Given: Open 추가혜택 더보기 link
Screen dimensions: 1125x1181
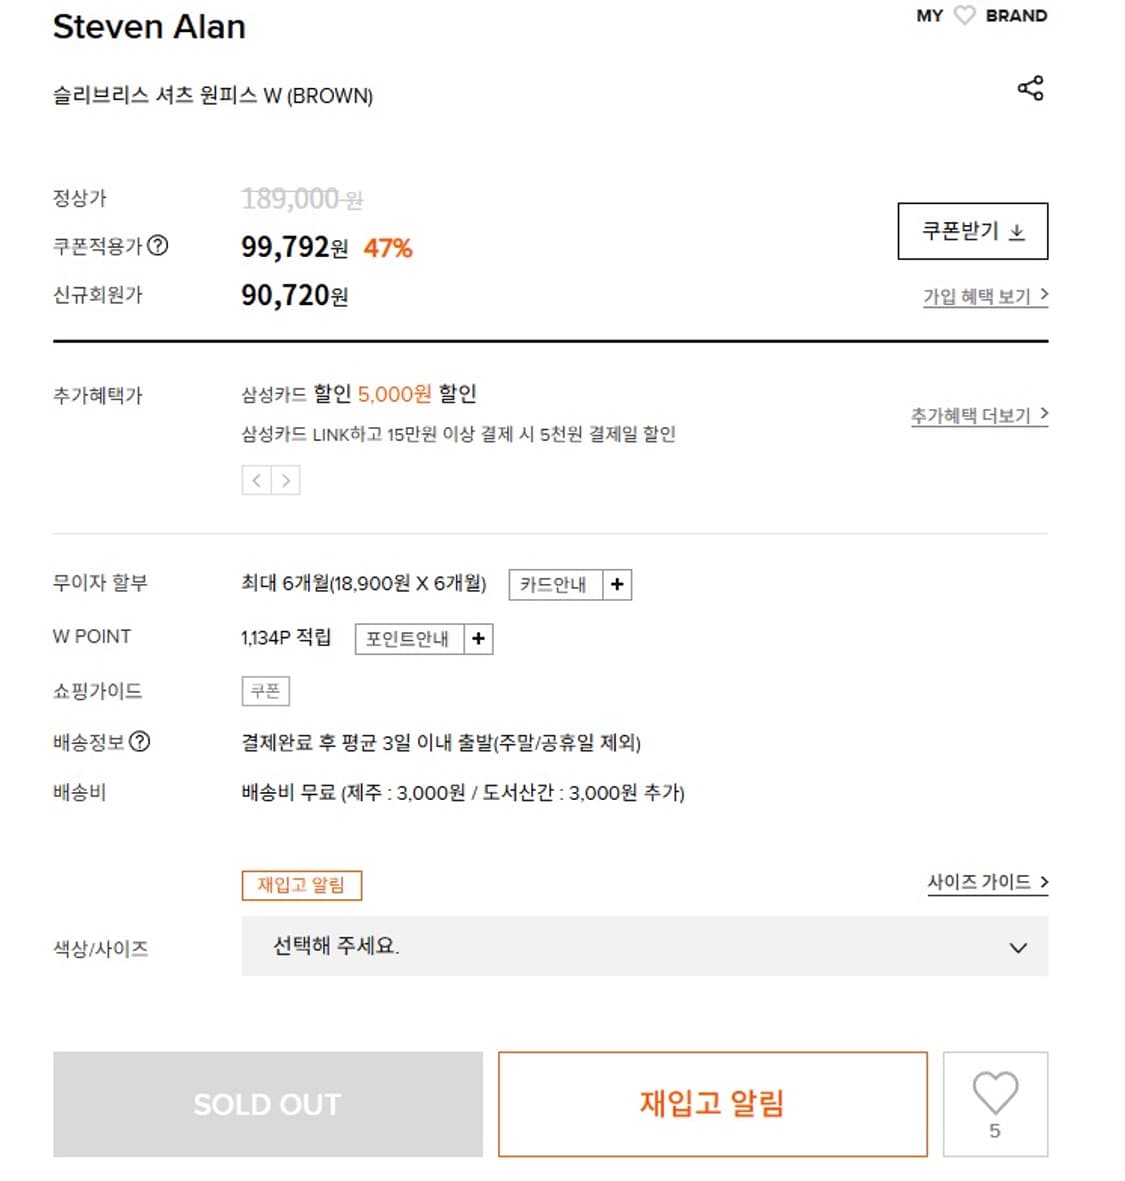Looking at the screenshot, I should click(x=978, y=415).
